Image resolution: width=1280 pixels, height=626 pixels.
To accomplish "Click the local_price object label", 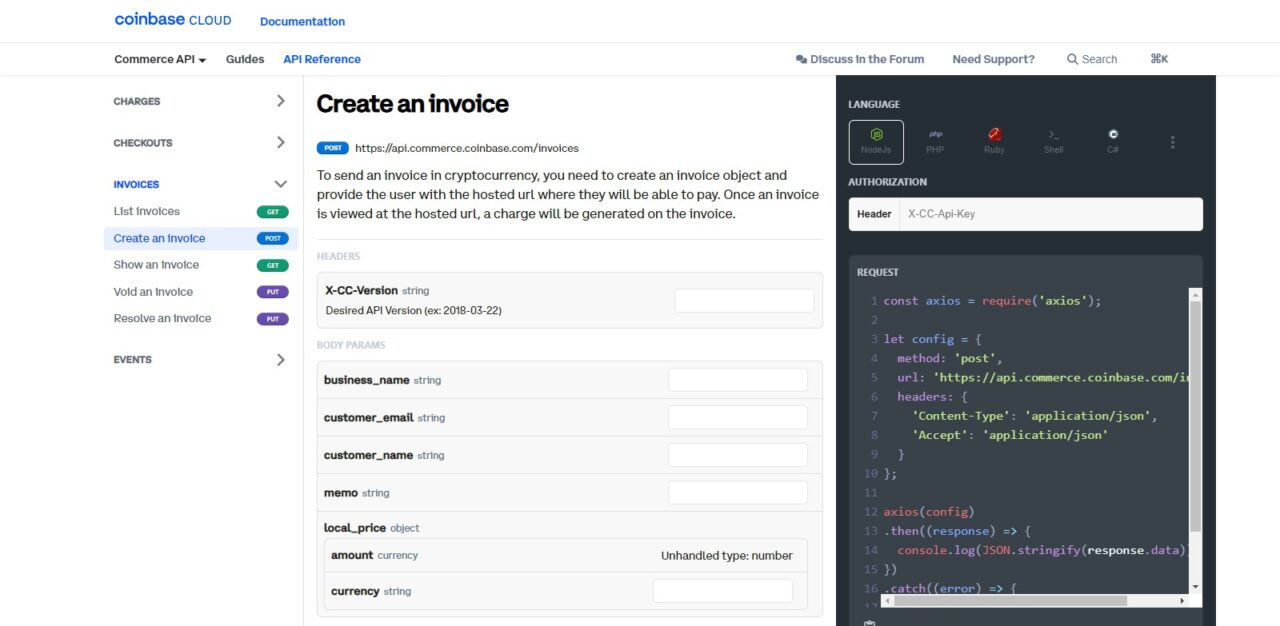I will tap(372, 528).
